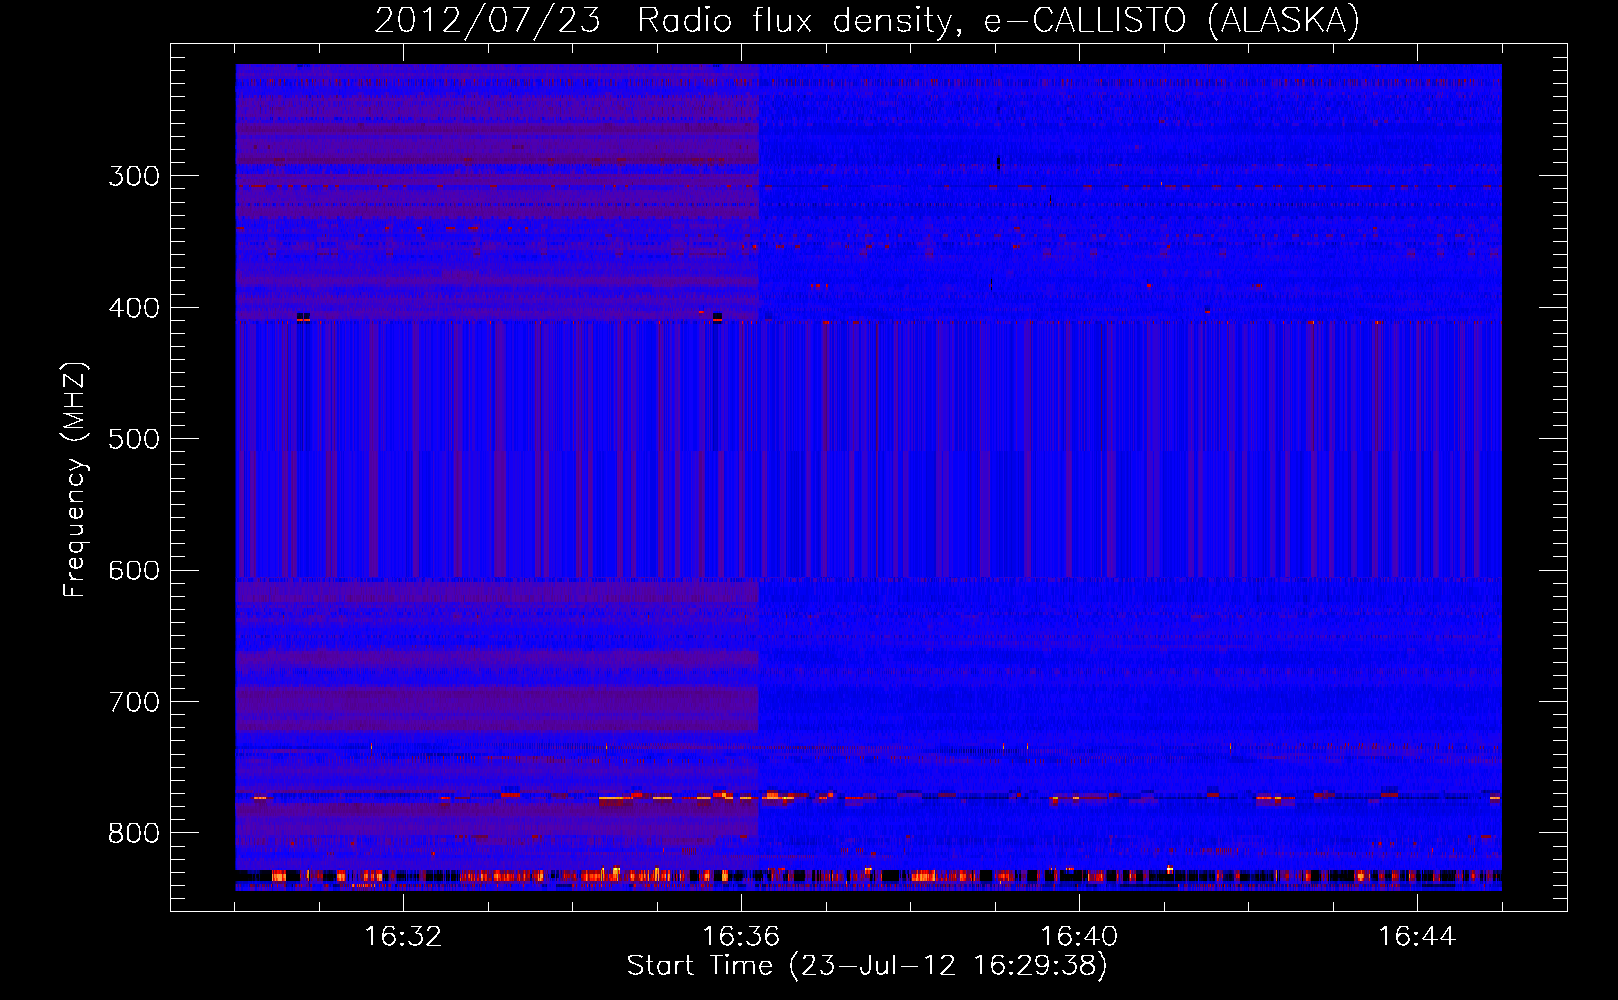The width and height of the screenshot is (1618, 1000).
Task: Click the 700 frequency tick label
Action: click(x=134, y=702)
